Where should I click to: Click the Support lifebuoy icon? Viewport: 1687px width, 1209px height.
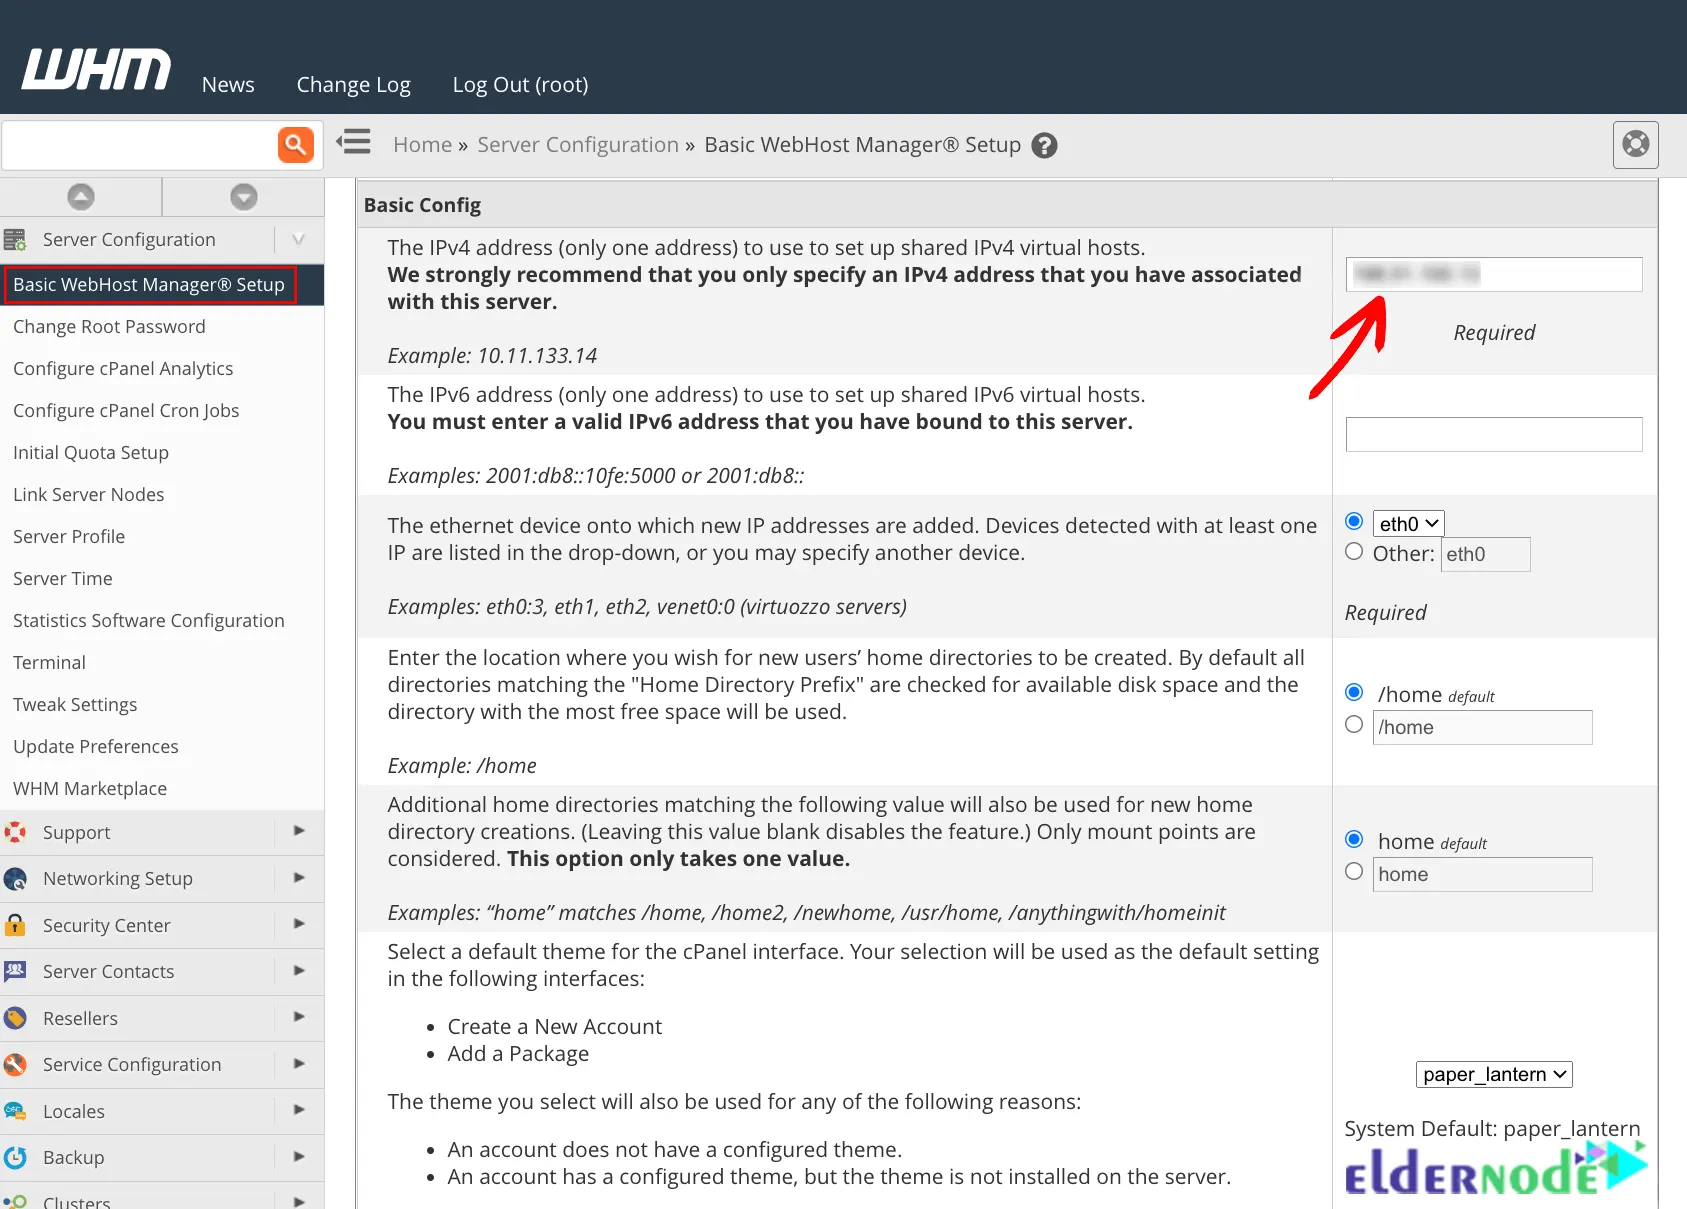(x=15, y=832)
